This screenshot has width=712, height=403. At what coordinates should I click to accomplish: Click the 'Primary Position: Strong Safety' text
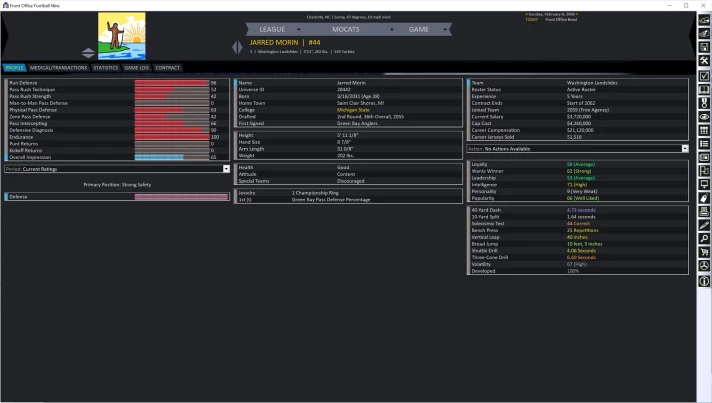117,185
